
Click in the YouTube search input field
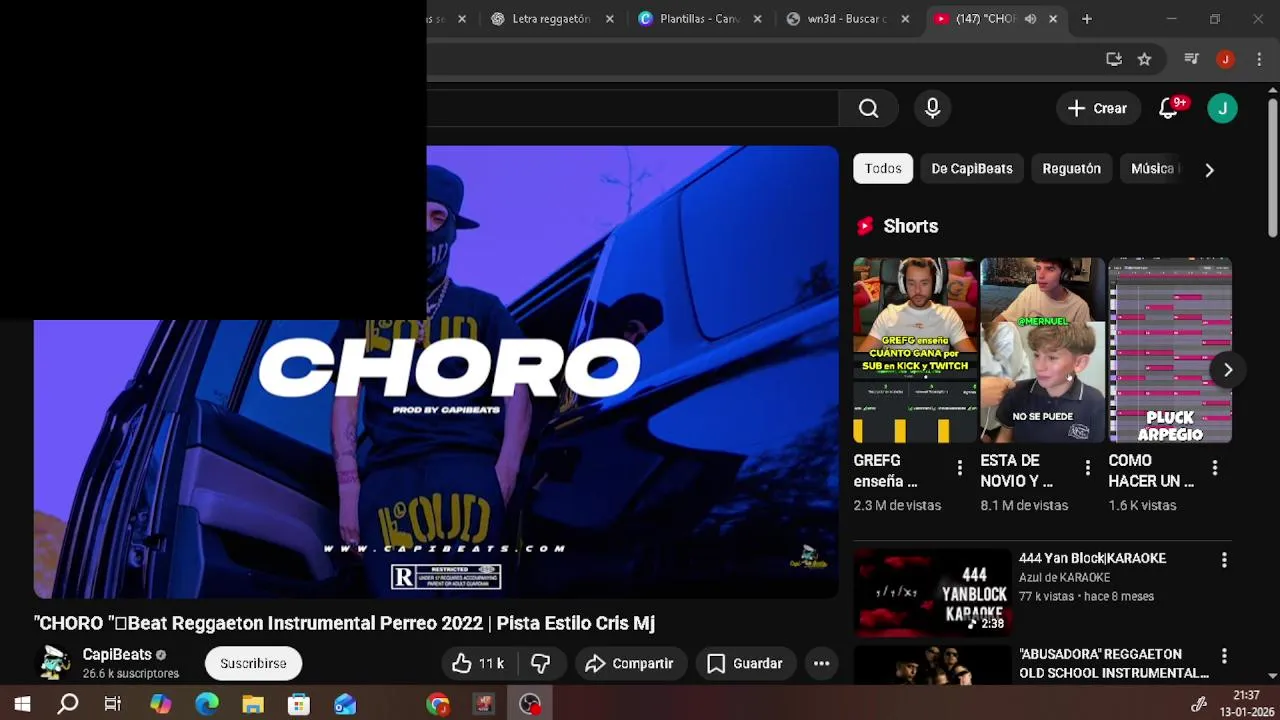[x=632, y=108]
